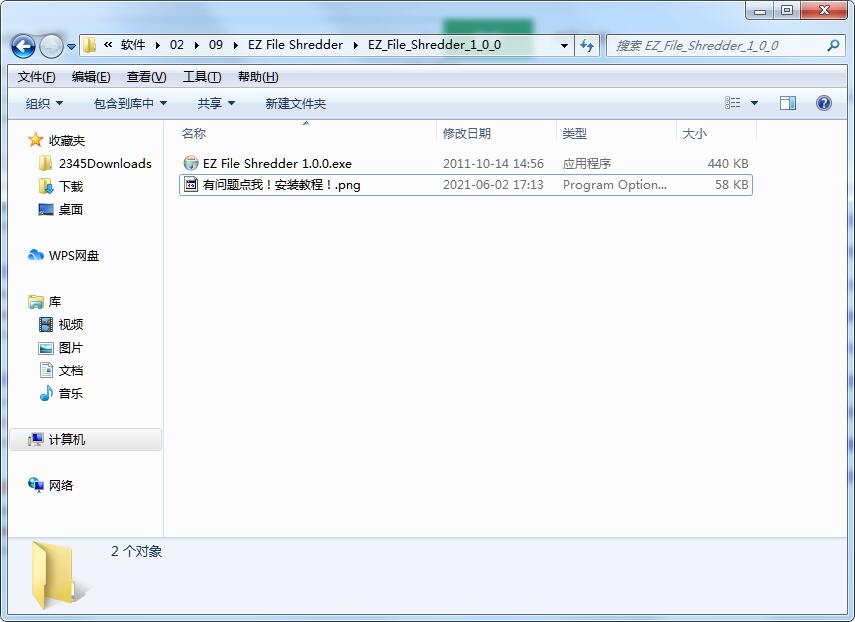Screen dimensions: 855x622
Task: Open the 音乐 library
Action: pyautogui.click(x=71, y=394)
